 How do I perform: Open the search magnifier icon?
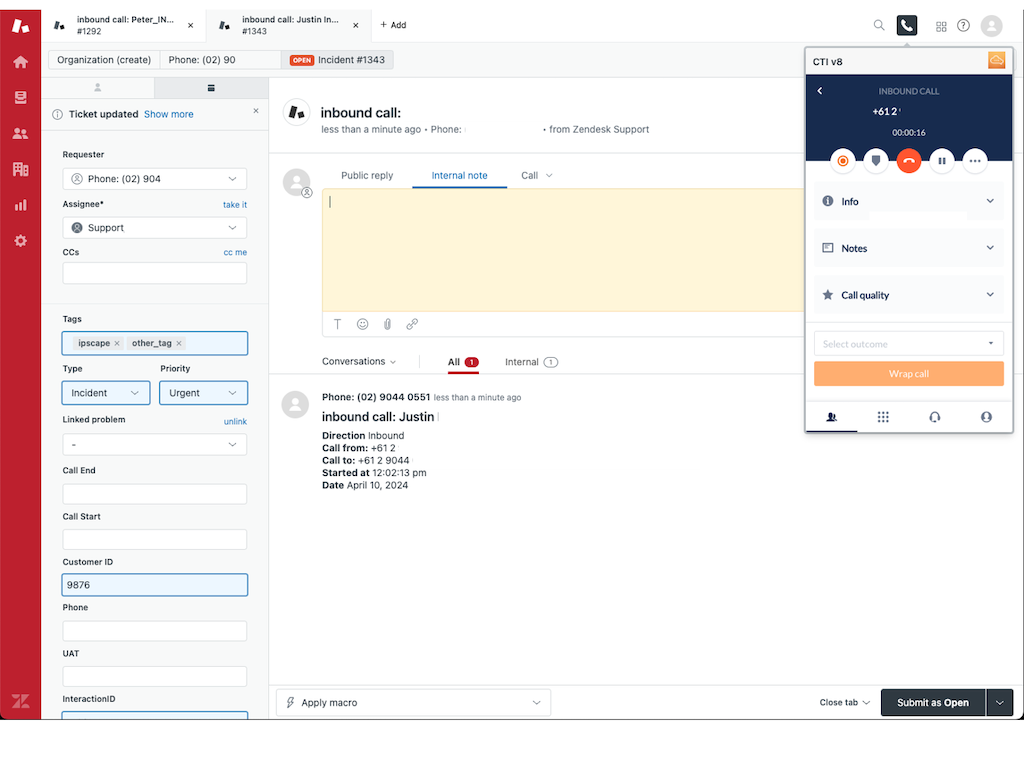click(879, 26)
